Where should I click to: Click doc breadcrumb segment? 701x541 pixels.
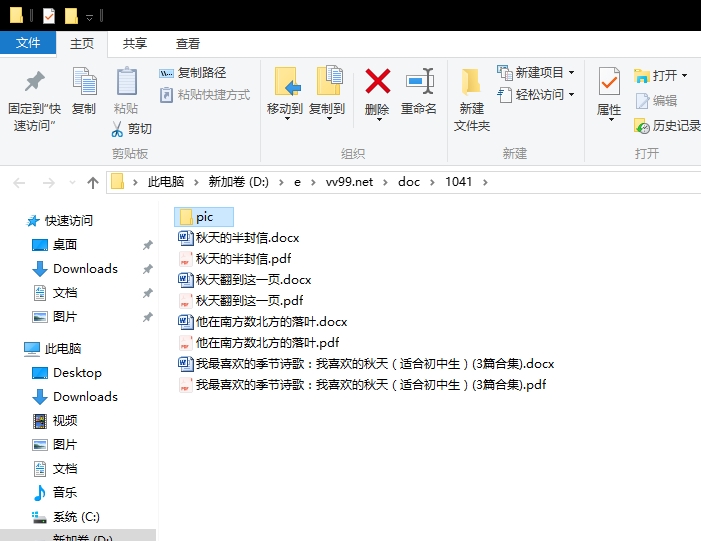point(409,182)
